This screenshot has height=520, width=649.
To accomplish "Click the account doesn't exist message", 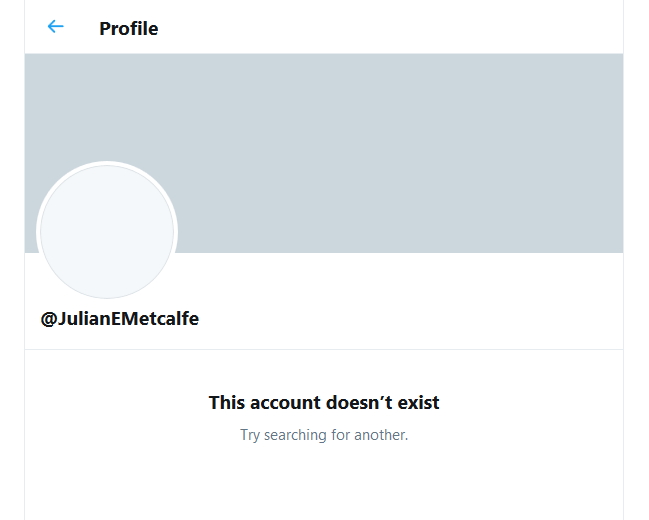I will pos(324,403).
